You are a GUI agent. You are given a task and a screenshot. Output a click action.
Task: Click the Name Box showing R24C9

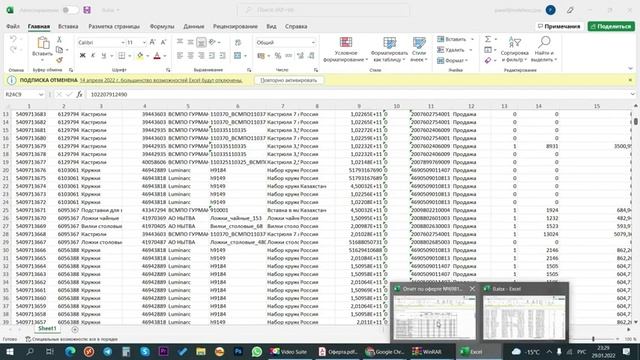pyautogui.click(x=24, y=94)
